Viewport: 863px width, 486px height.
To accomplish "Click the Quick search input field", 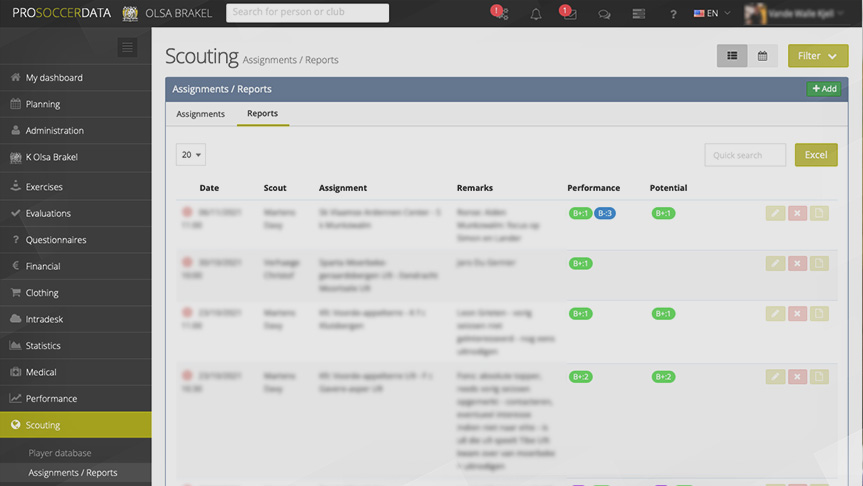I will tap(745, 155).
